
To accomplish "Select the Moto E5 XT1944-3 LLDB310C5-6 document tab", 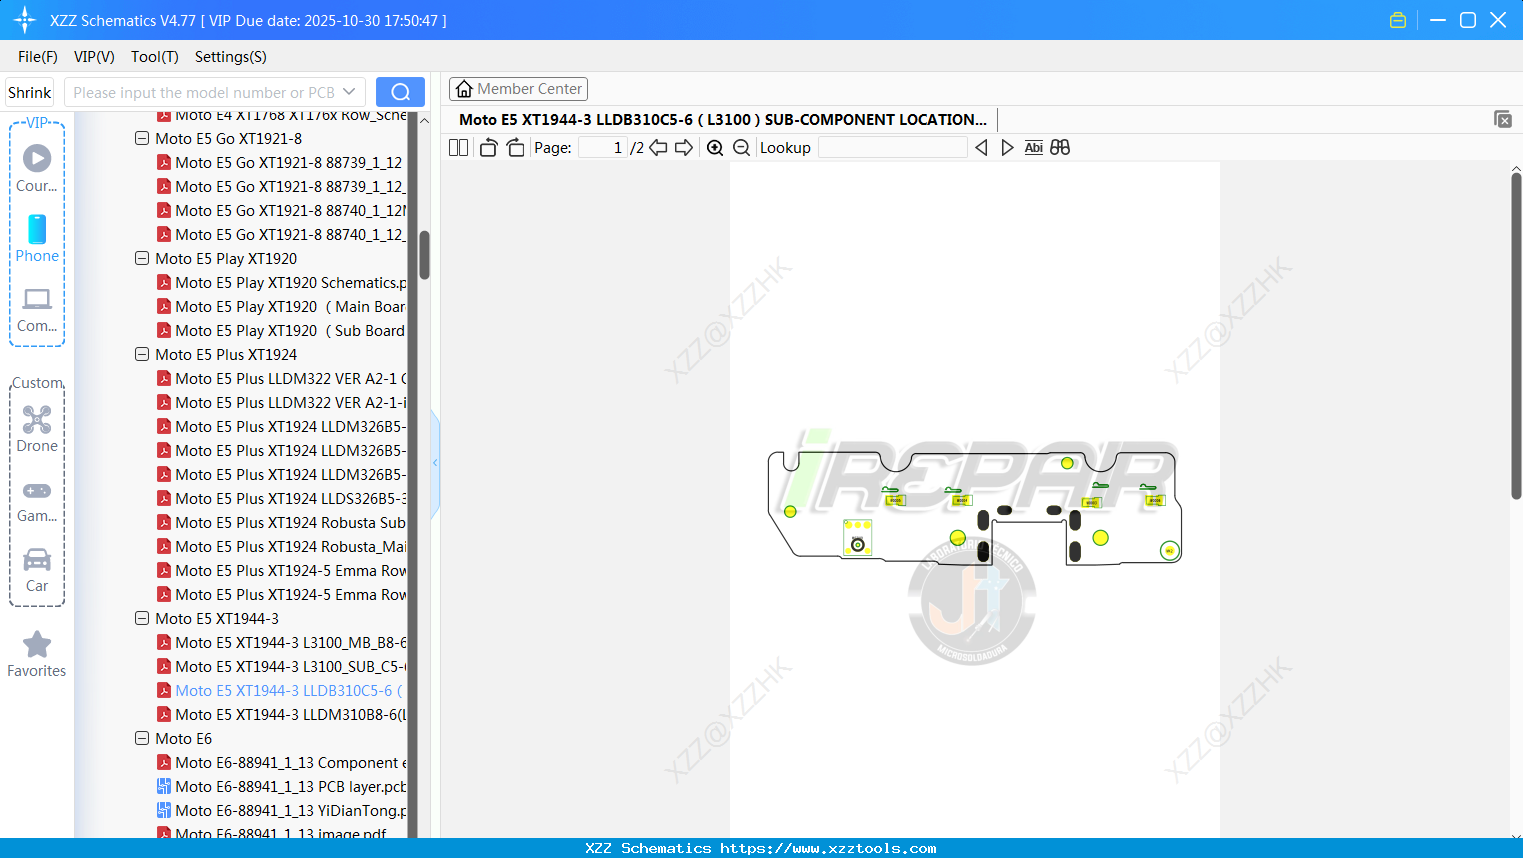I will (x=723, y=119).
